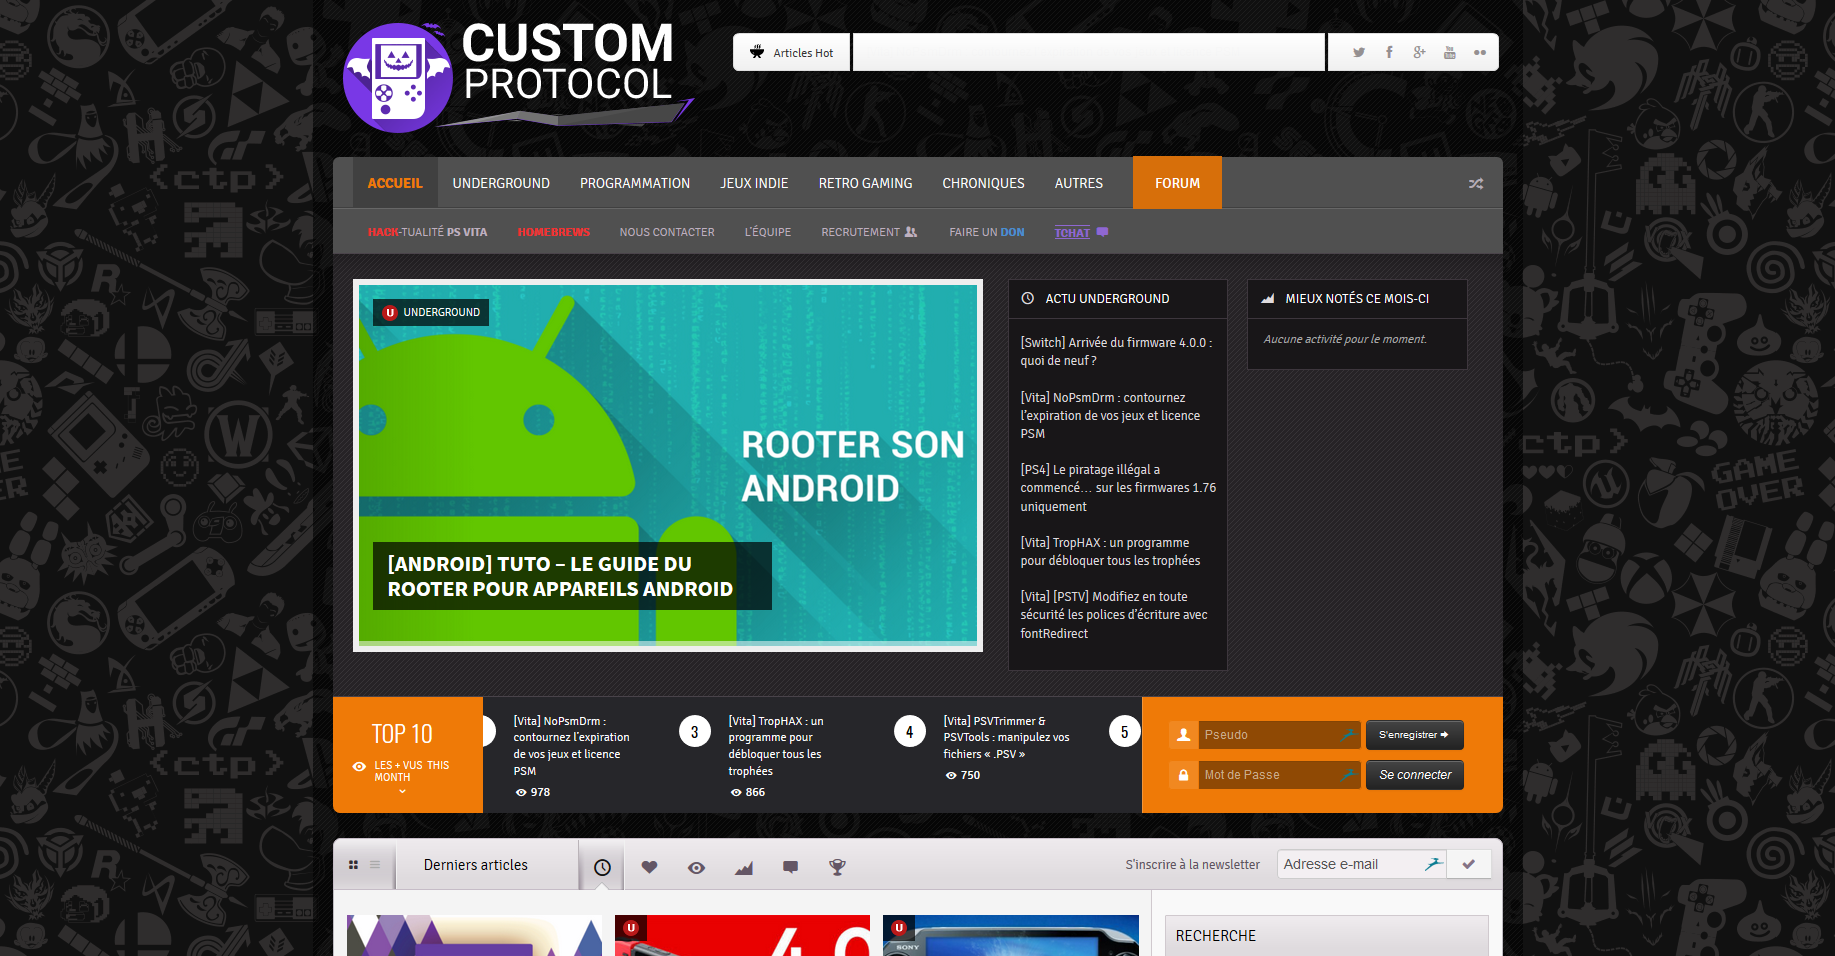Click Faire un don link
Screen dimensions: 1835x956
(986, 232)
